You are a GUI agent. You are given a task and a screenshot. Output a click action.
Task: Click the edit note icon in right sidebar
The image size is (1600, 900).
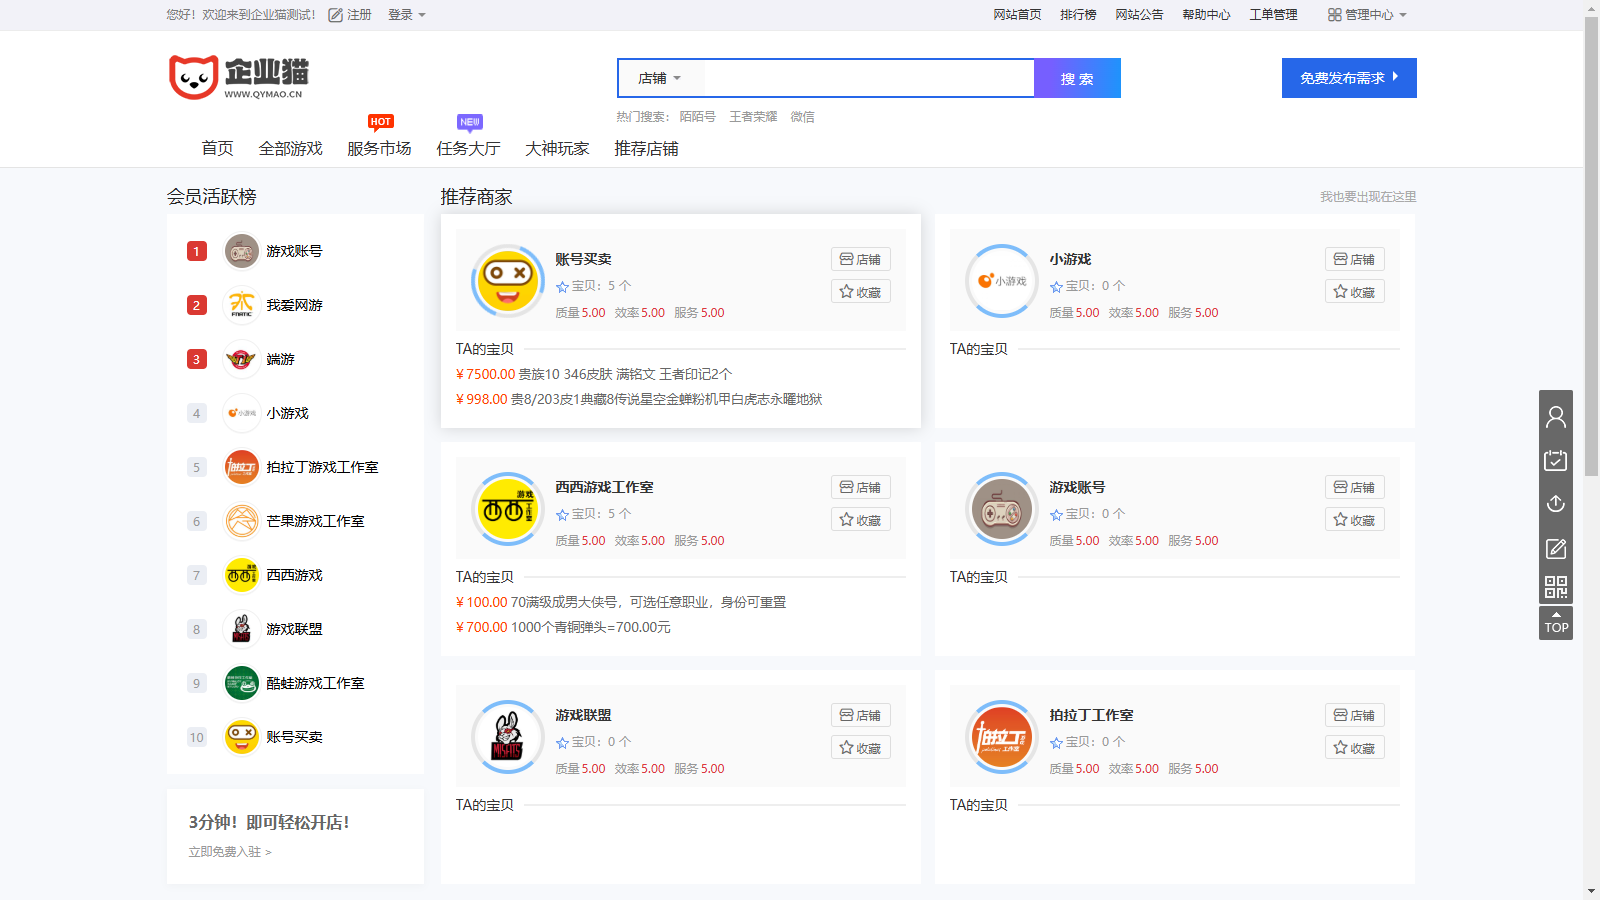pos(1555,548)
